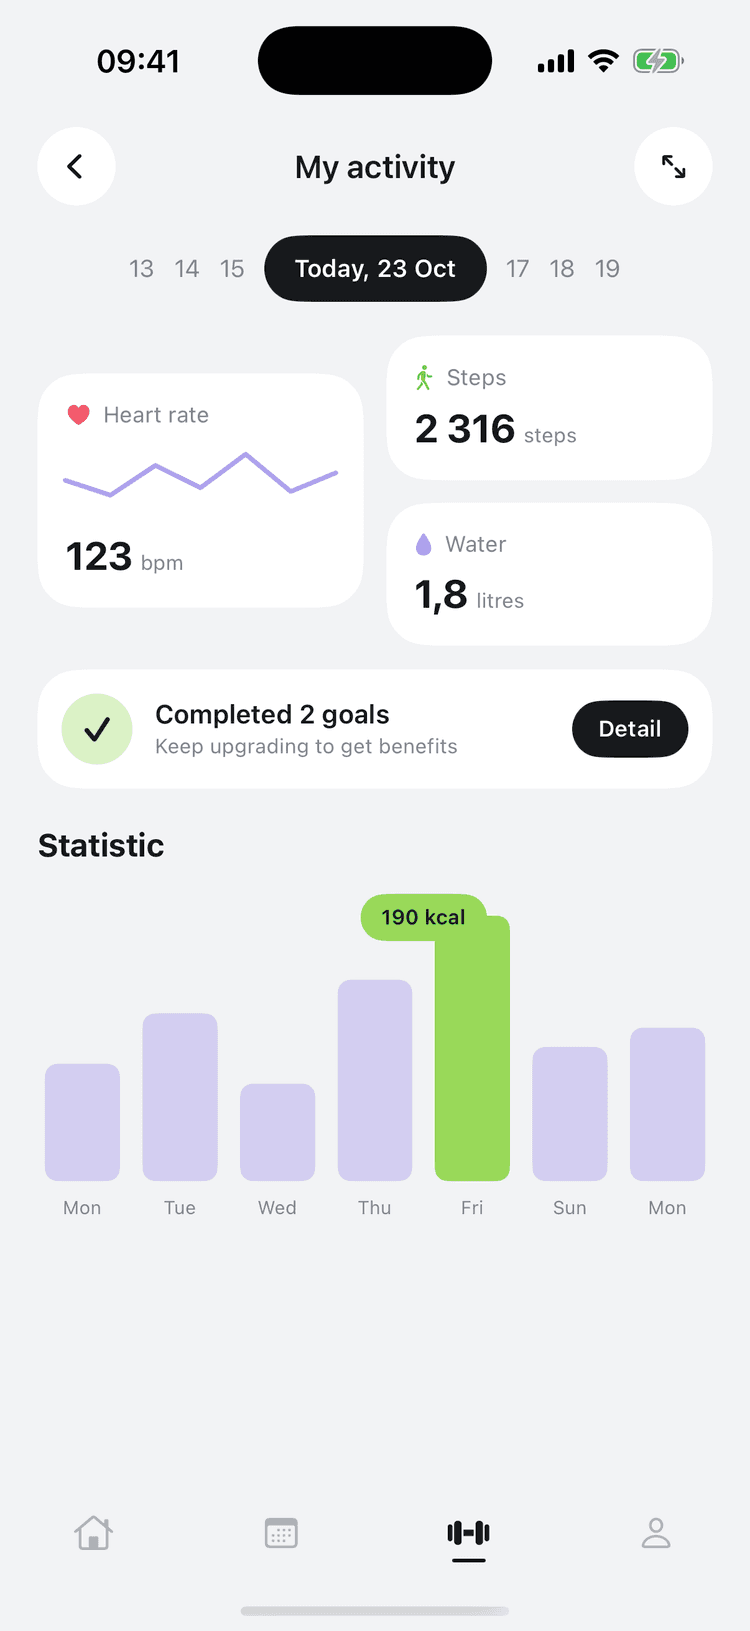Screen dimensions: 750x1631
Task: Select the green Fri bar in chart
Action: [x=472, y=1048]
